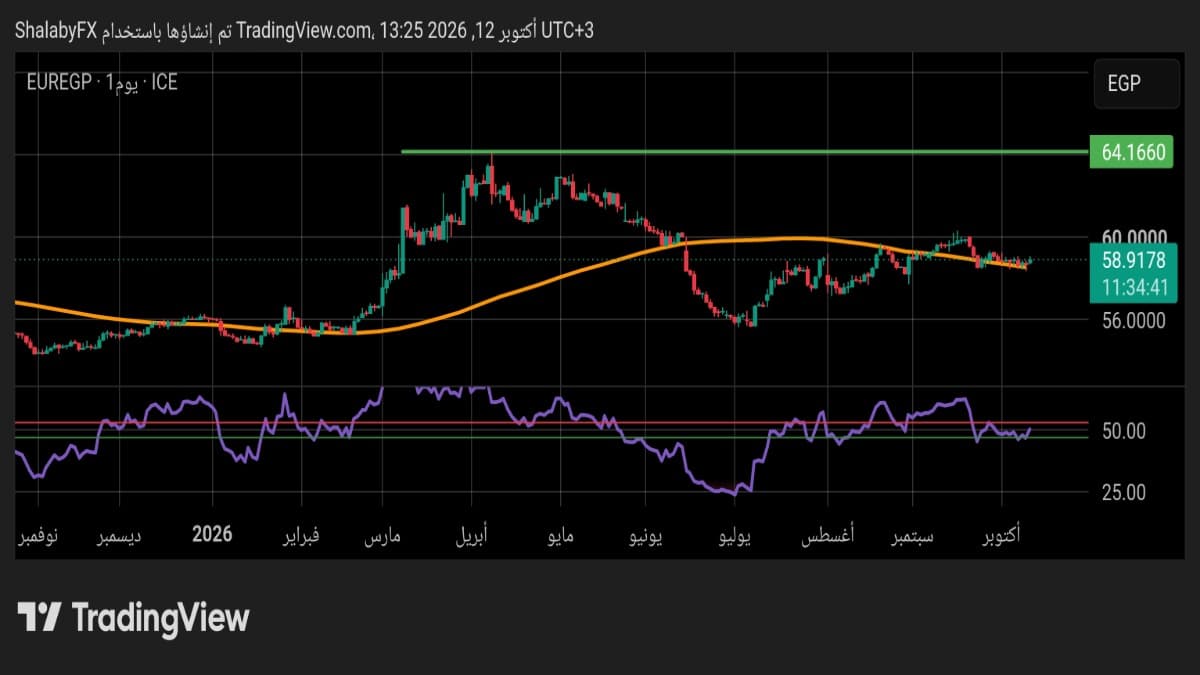Click the ديسمبر month label
This screenshot has height=675, width=1200.
pos(119,535)
